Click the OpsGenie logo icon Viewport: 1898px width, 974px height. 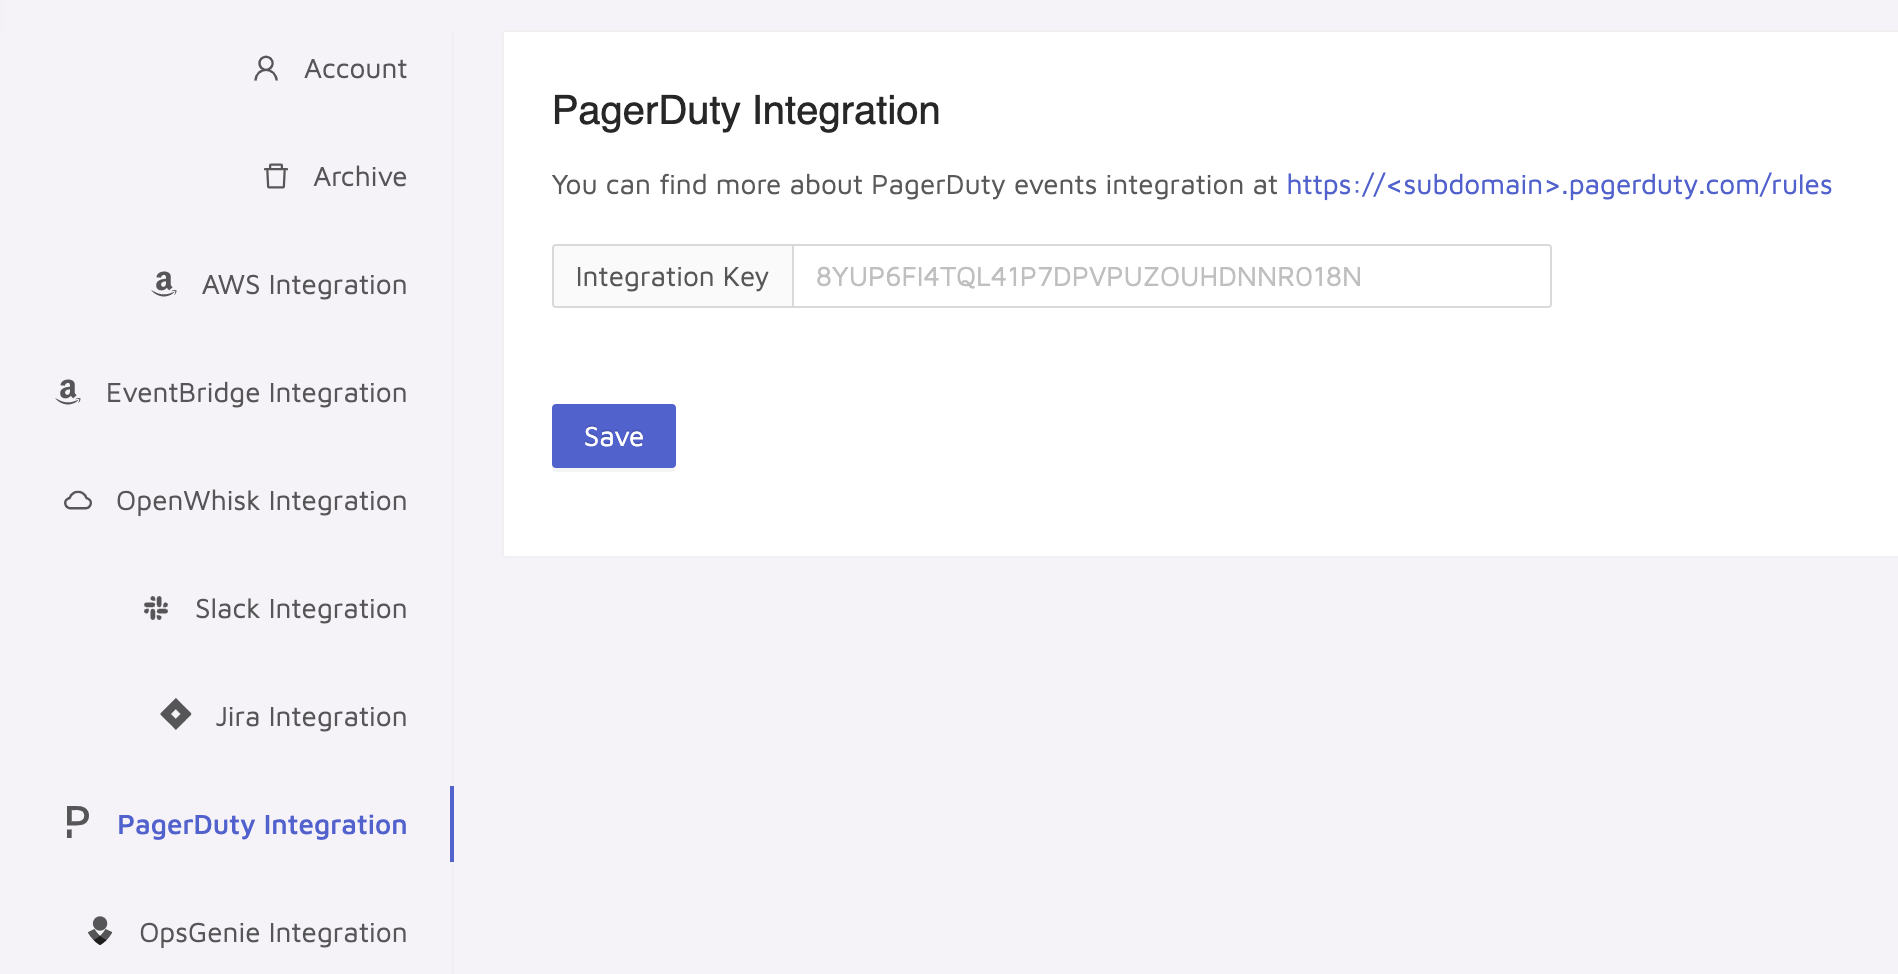pyautogui.click(x=100, y=930)
